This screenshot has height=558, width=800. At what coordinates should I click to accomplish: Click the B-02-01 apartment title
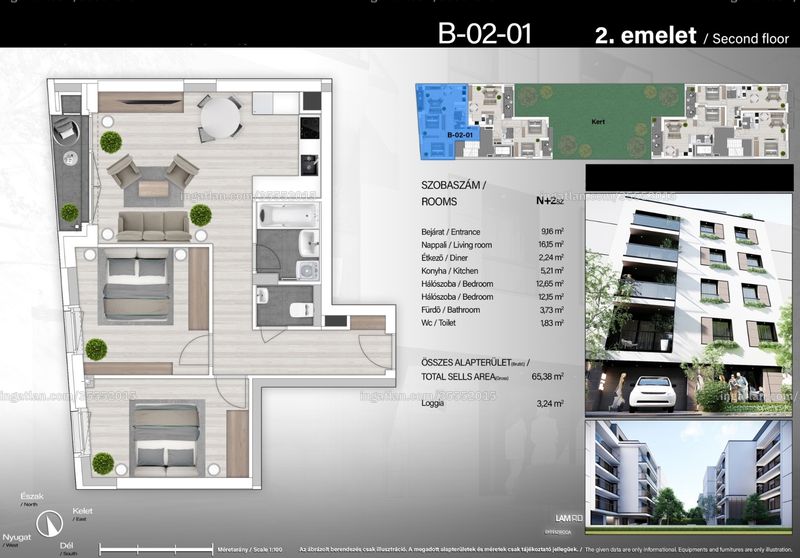point(485,34)
